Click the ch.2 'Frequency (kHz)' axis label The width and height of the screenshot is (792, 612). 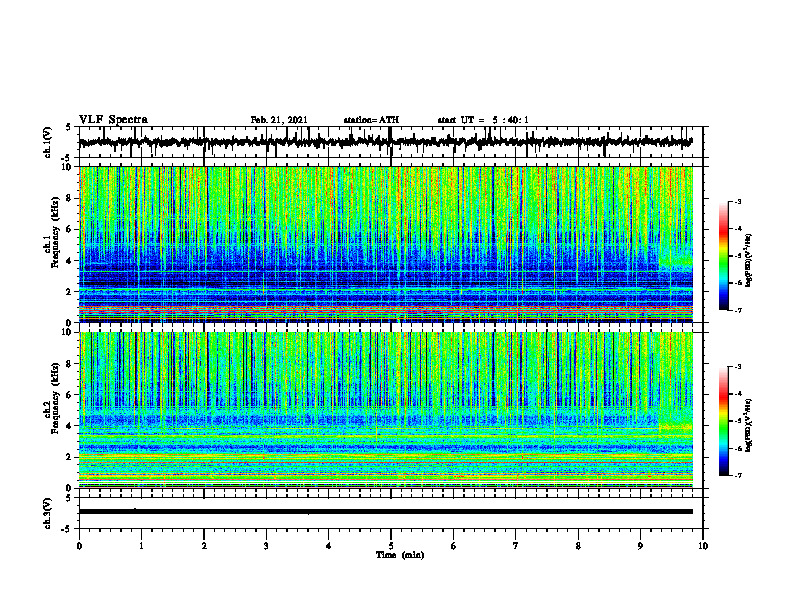[x=55, y=398]
